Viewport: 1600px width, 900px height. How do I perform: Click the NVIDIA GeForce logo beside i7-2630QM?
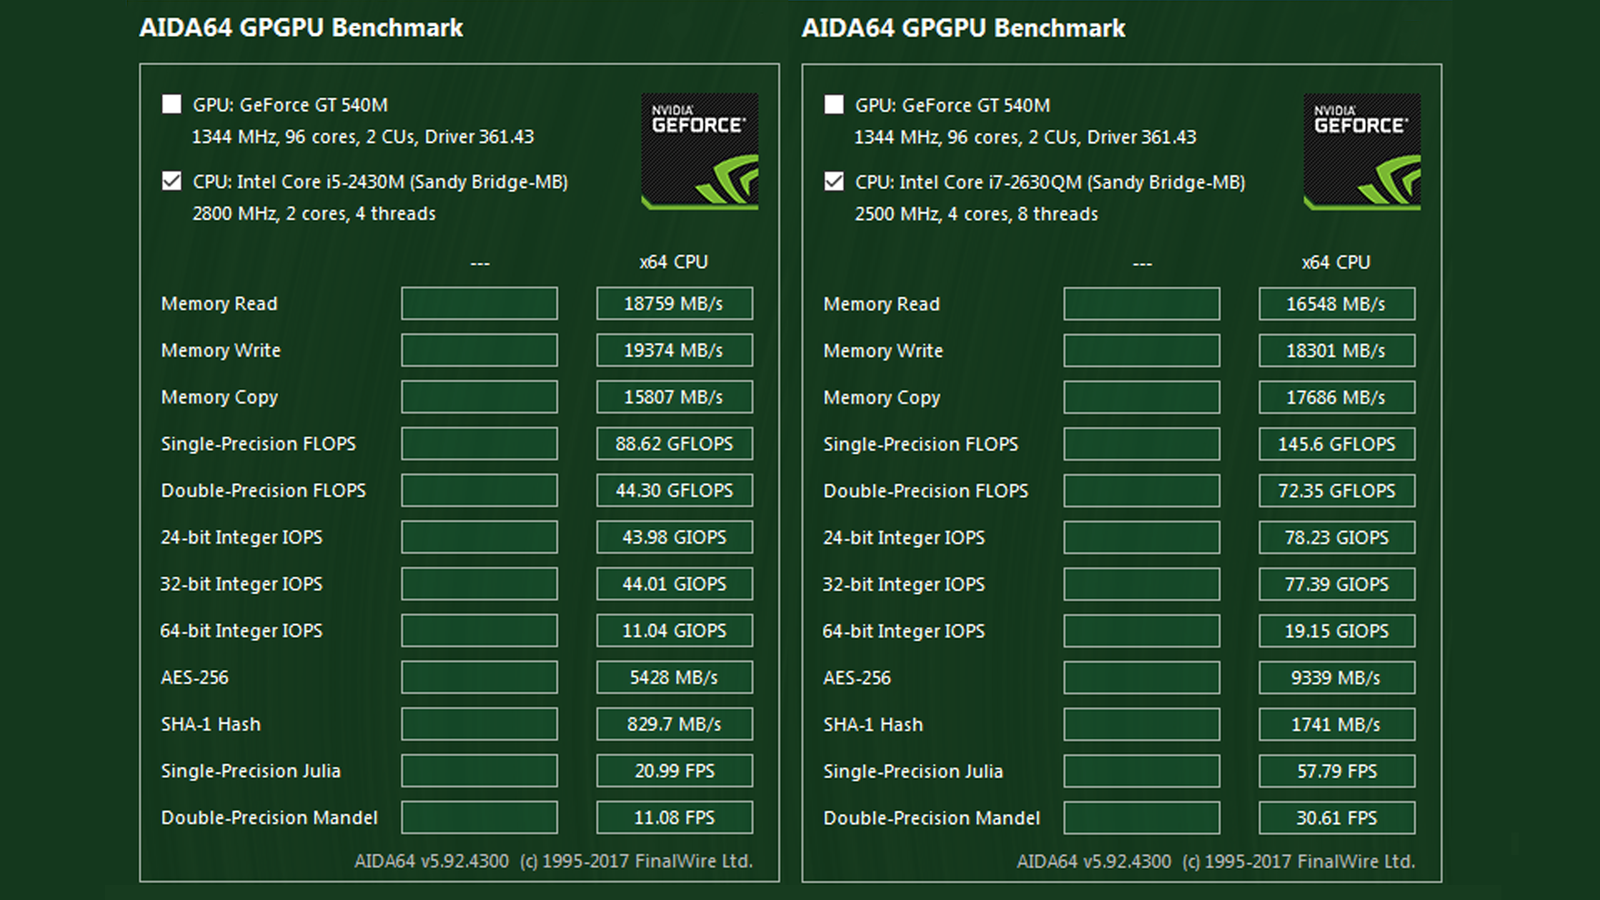pyautogui.click(x=1361, y=151)
